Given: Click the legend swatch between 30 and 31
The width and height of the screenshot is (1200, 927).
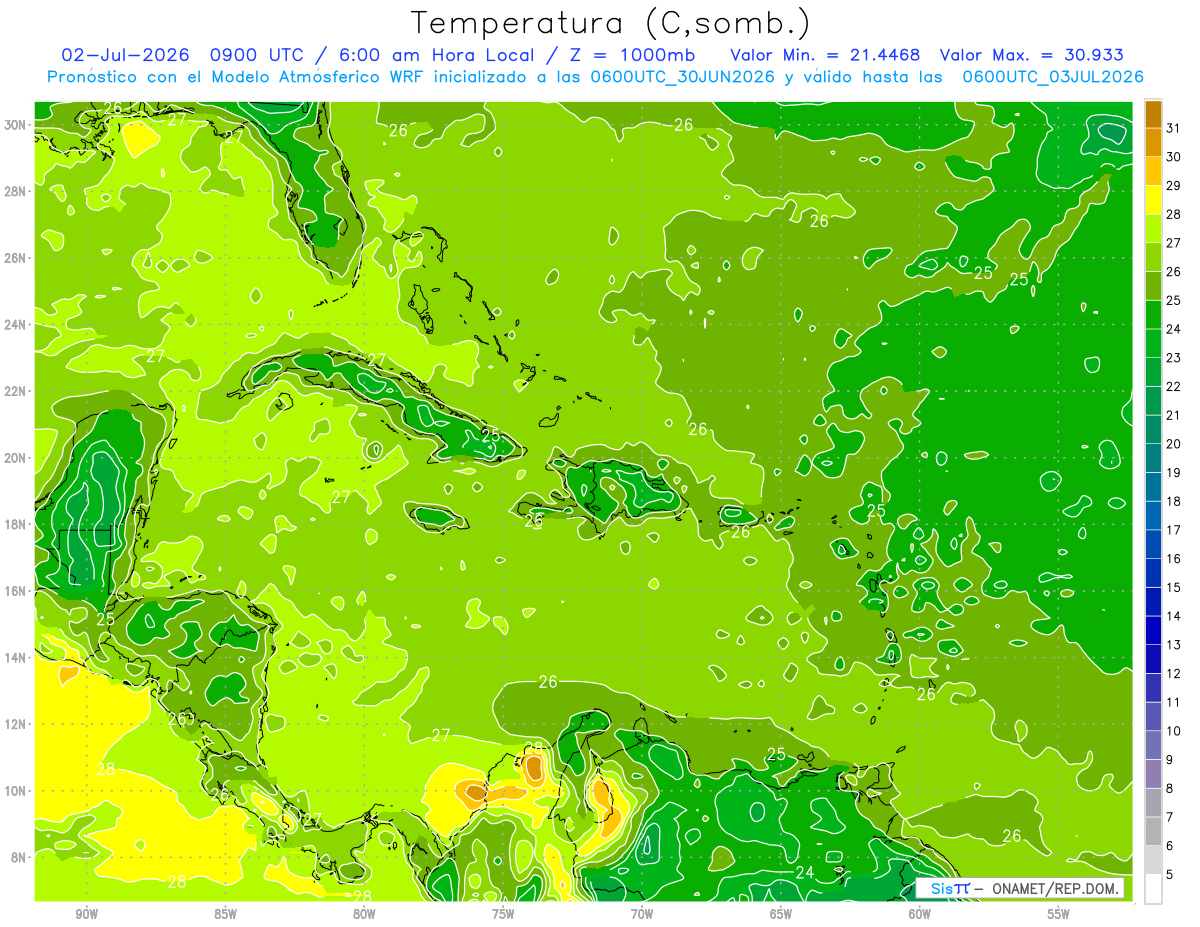Looking at the screenshot, I should [1153, 141].
